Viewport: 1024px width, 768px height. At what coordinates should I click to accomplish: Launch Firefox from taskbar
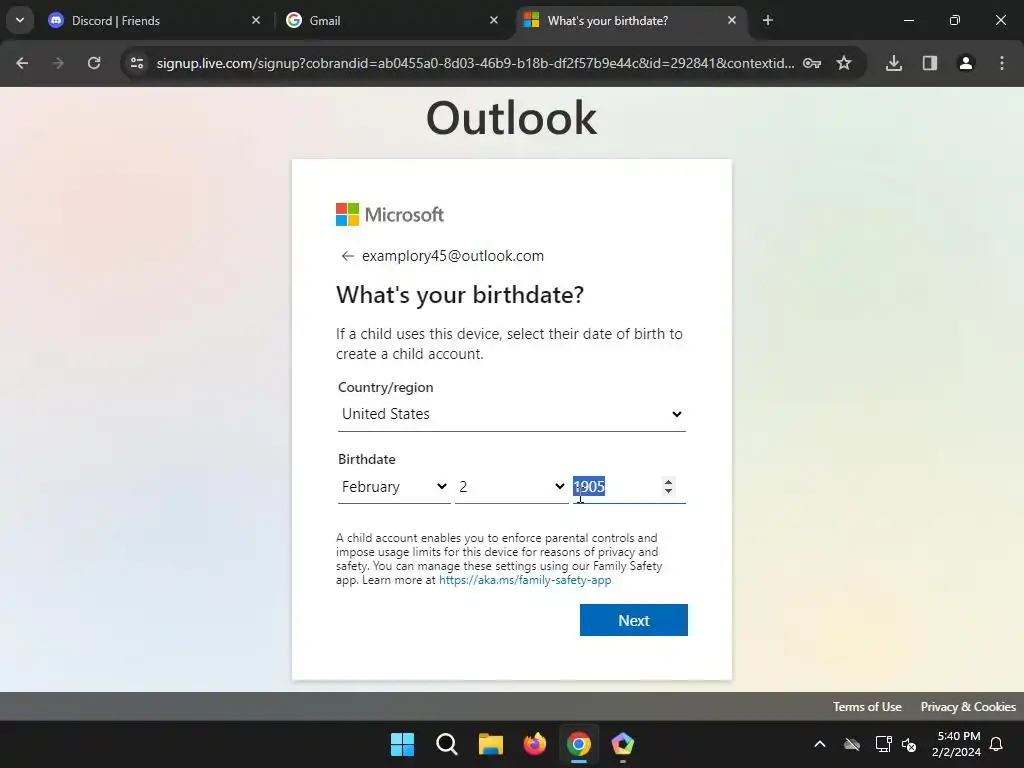click(535, 744)
